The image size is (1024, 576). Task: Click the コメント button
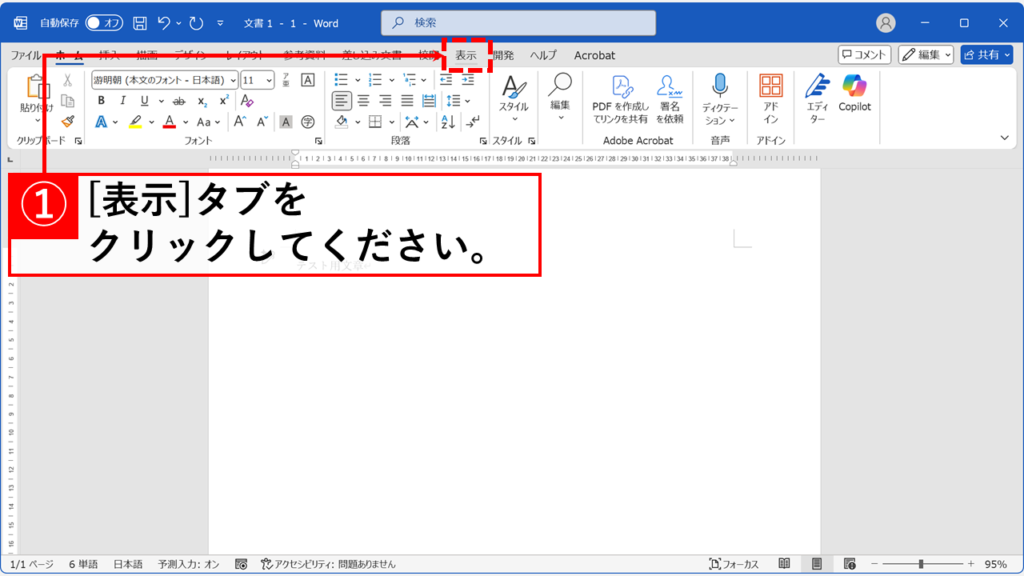click(x=864, y=55)
